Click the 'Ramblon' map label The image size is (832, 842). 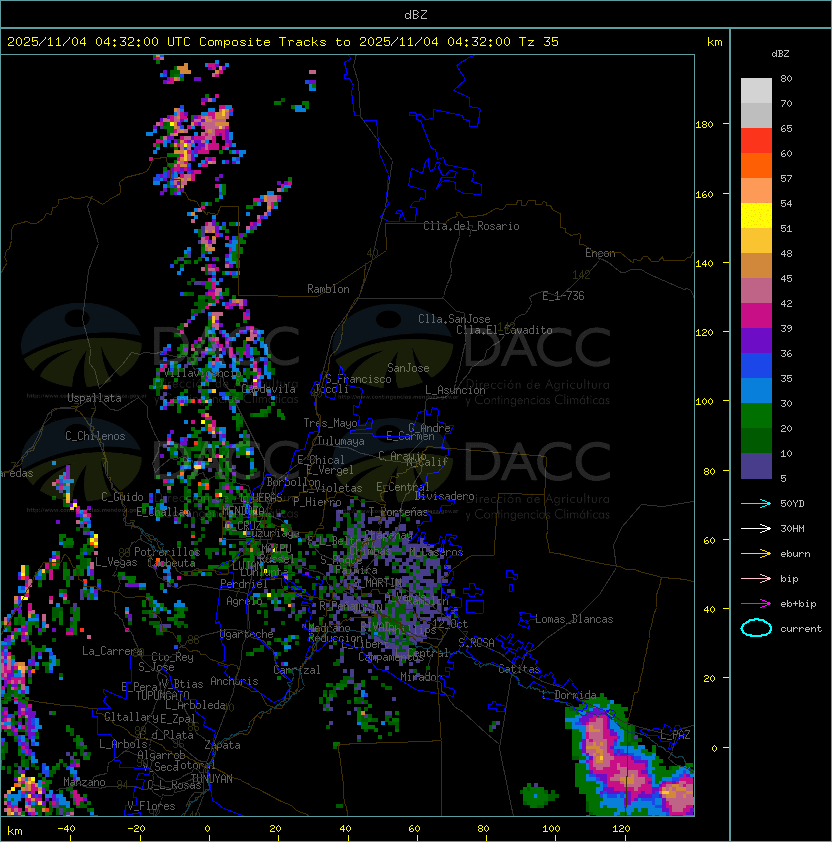(328, 289)
